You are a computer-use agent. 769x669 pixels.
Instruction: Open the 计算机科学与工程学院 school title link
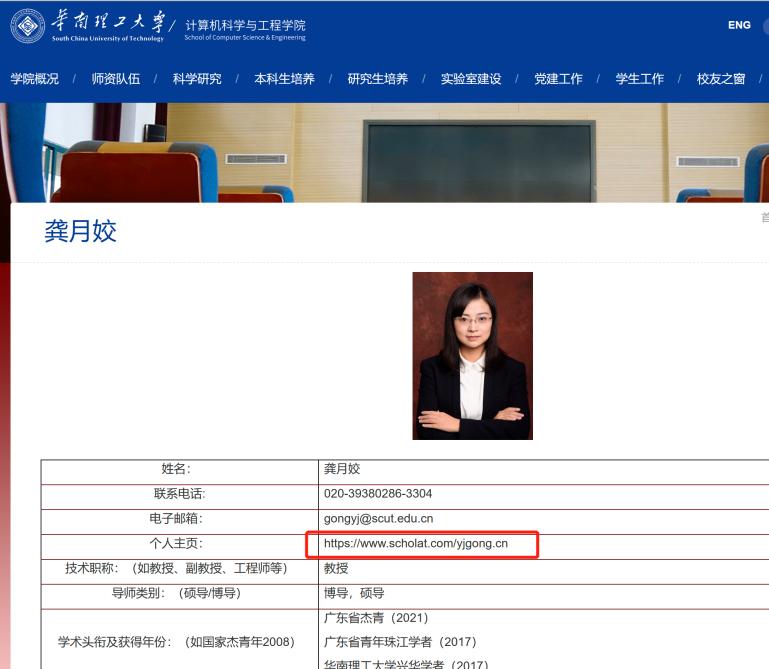pyautogui.click(x=245, y=26)
